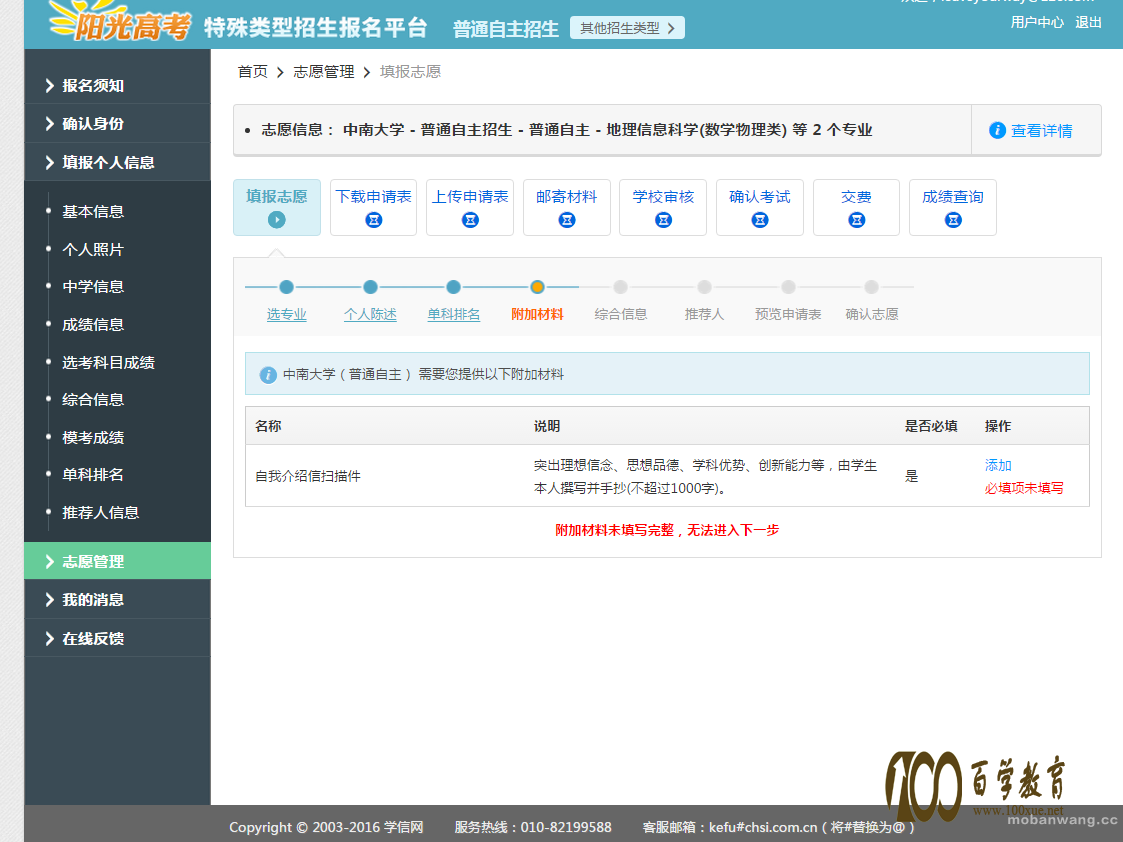Expand the 志愿管理 sidebar section
This screenshot has width=1123, height=842.
tap(117, 561)
